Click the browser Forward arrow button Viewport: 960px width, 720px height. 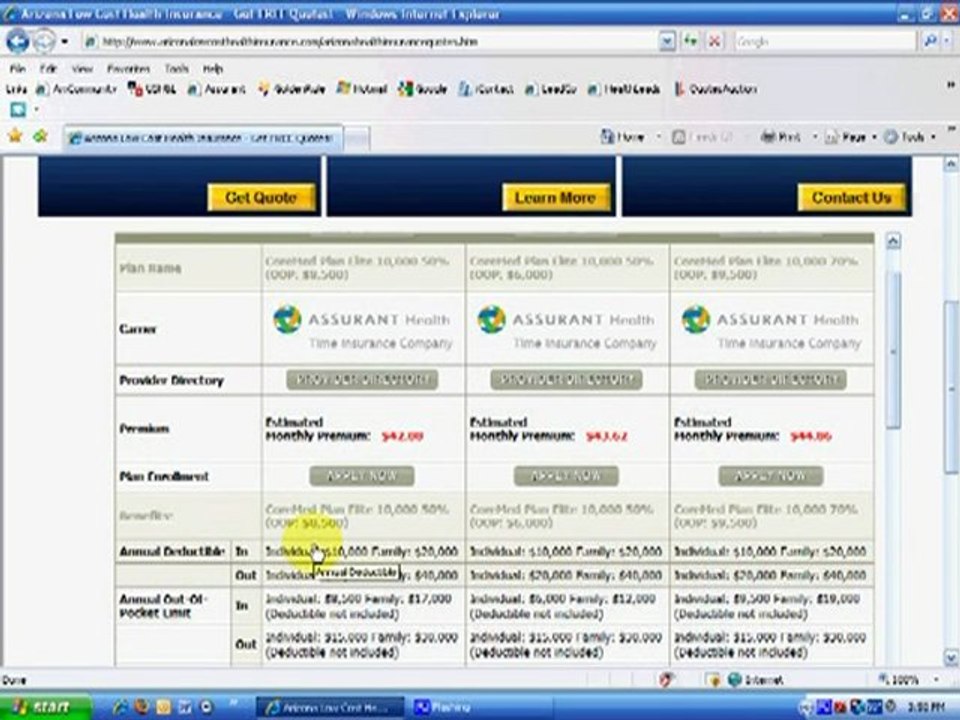[x=44, y=42]
